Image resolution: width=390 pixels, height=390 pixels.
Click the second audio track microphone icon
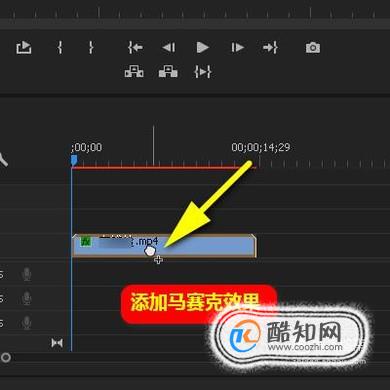tap(27, 298)
